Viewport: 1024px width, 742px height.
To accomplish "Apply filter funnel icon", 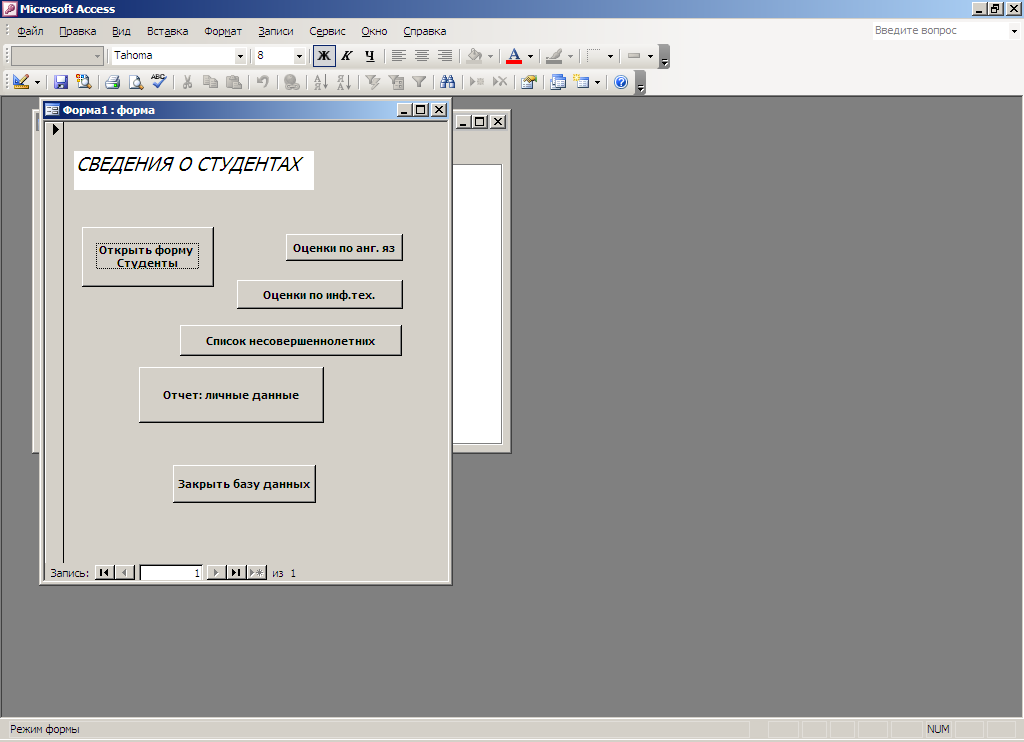I will click(419, 82).
